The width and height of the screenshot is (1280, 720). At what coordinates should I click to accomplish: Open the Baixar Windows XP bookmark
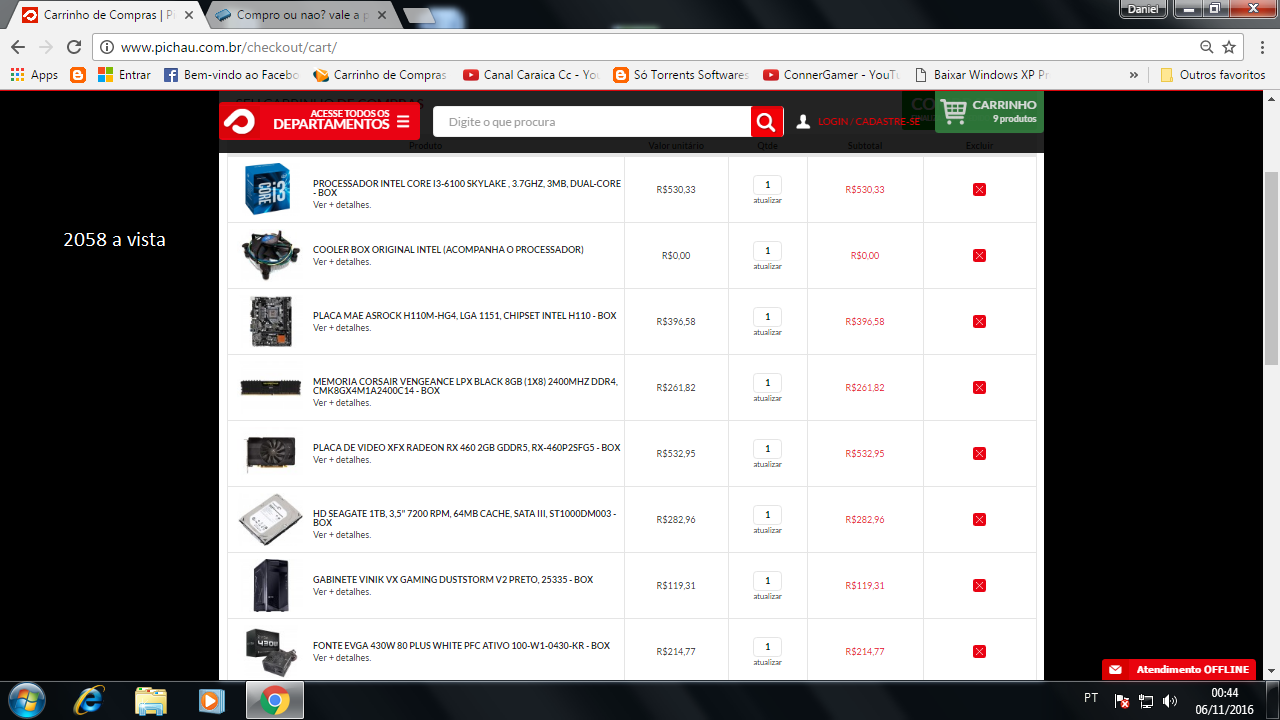pyautogui.click(x=981, y=75)
